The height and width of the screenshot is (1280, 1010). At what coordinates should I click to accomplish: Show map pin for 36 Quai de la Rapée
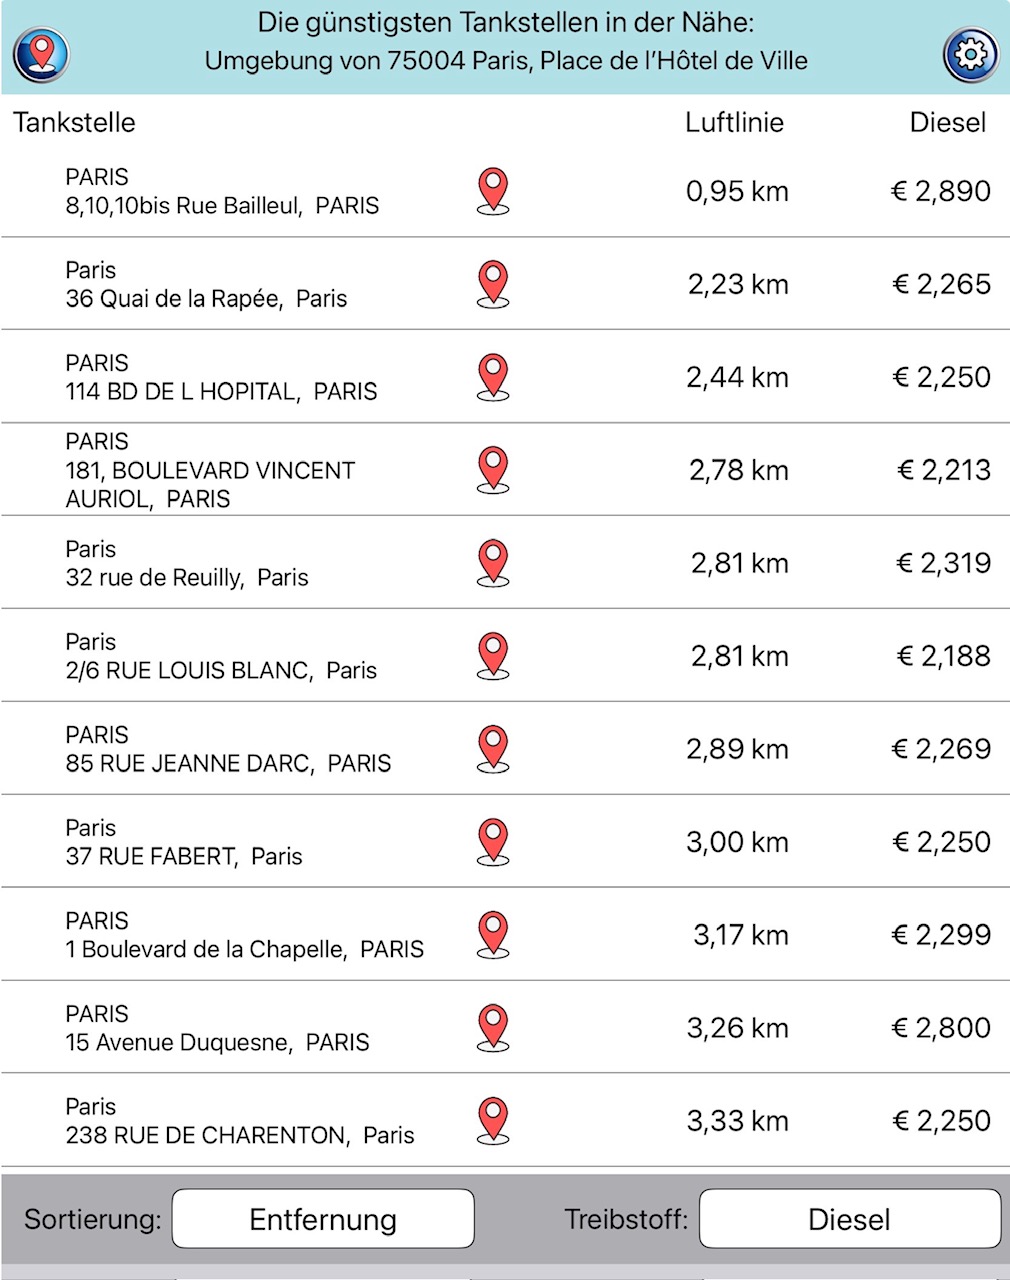pos(493,284)
